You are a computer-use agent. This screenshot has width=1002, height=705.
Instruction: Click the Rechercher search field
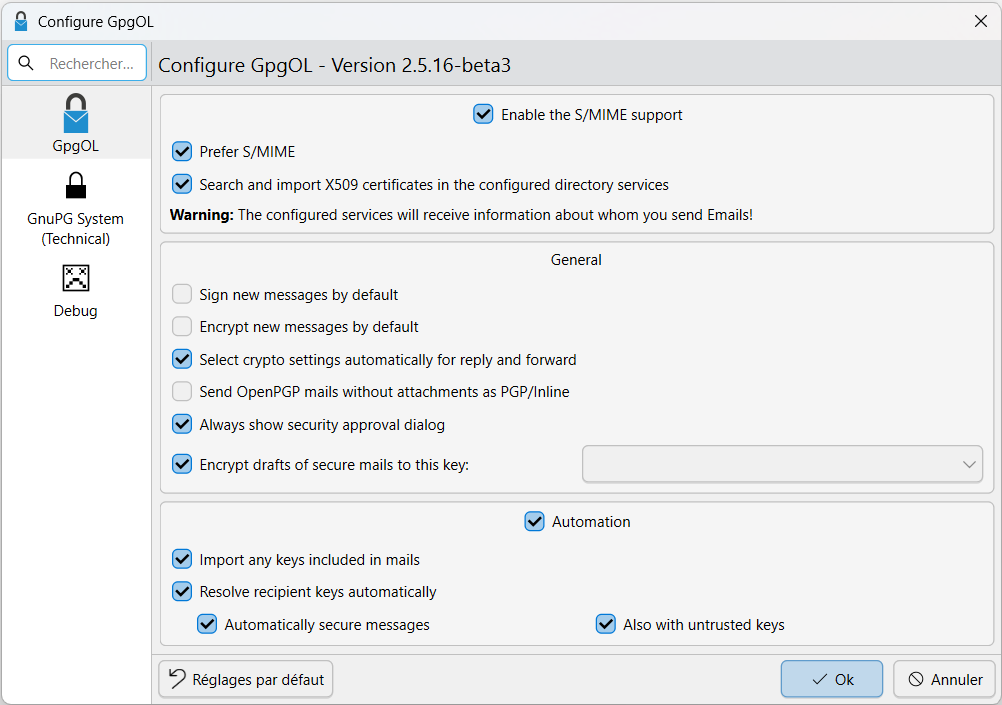[77, 63]
